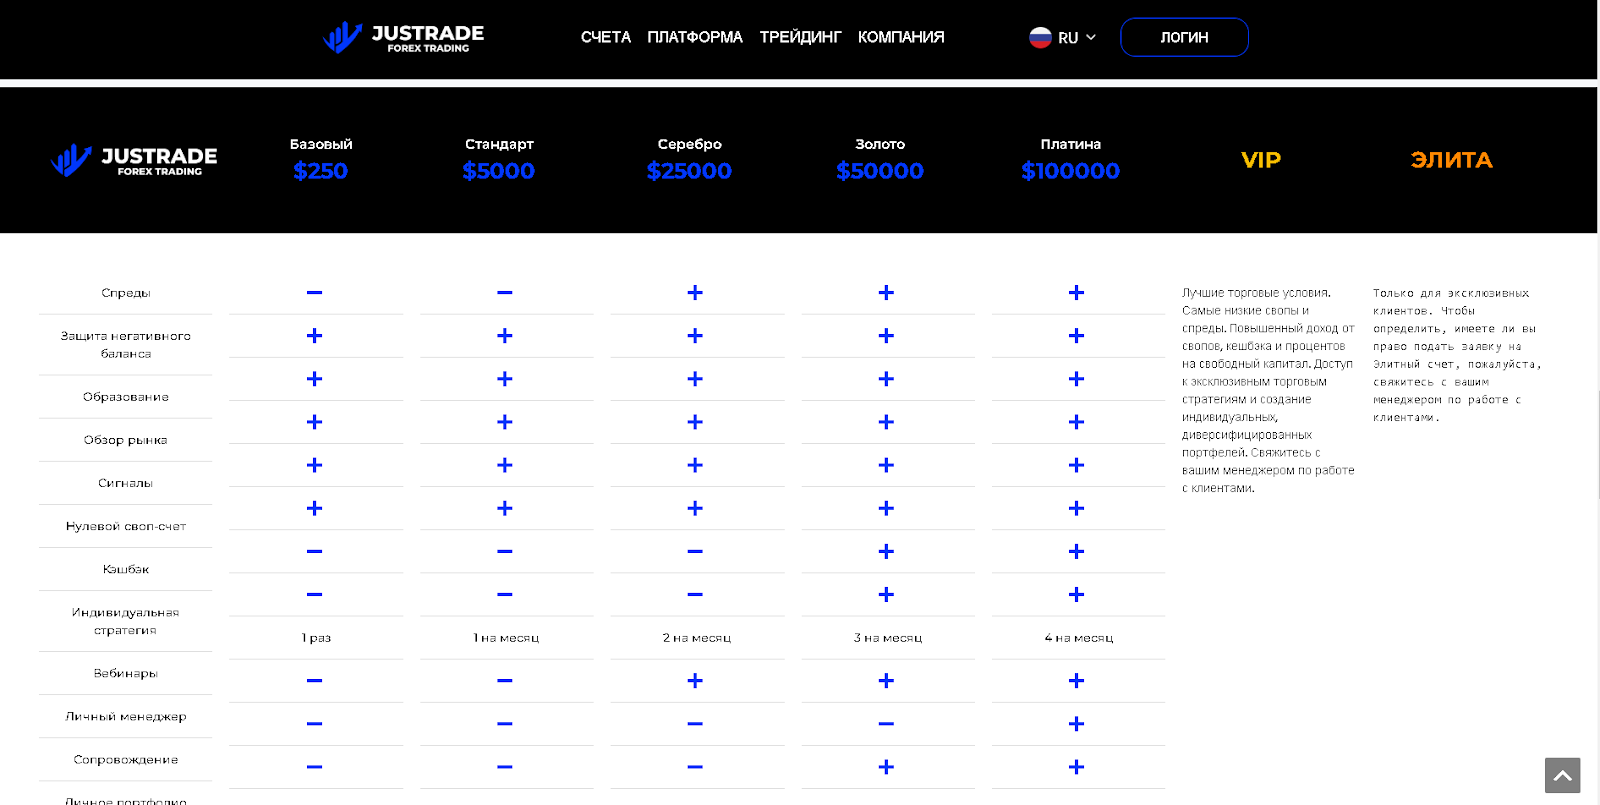Select the Базовый account tier heading

click(x=321, y=144)
